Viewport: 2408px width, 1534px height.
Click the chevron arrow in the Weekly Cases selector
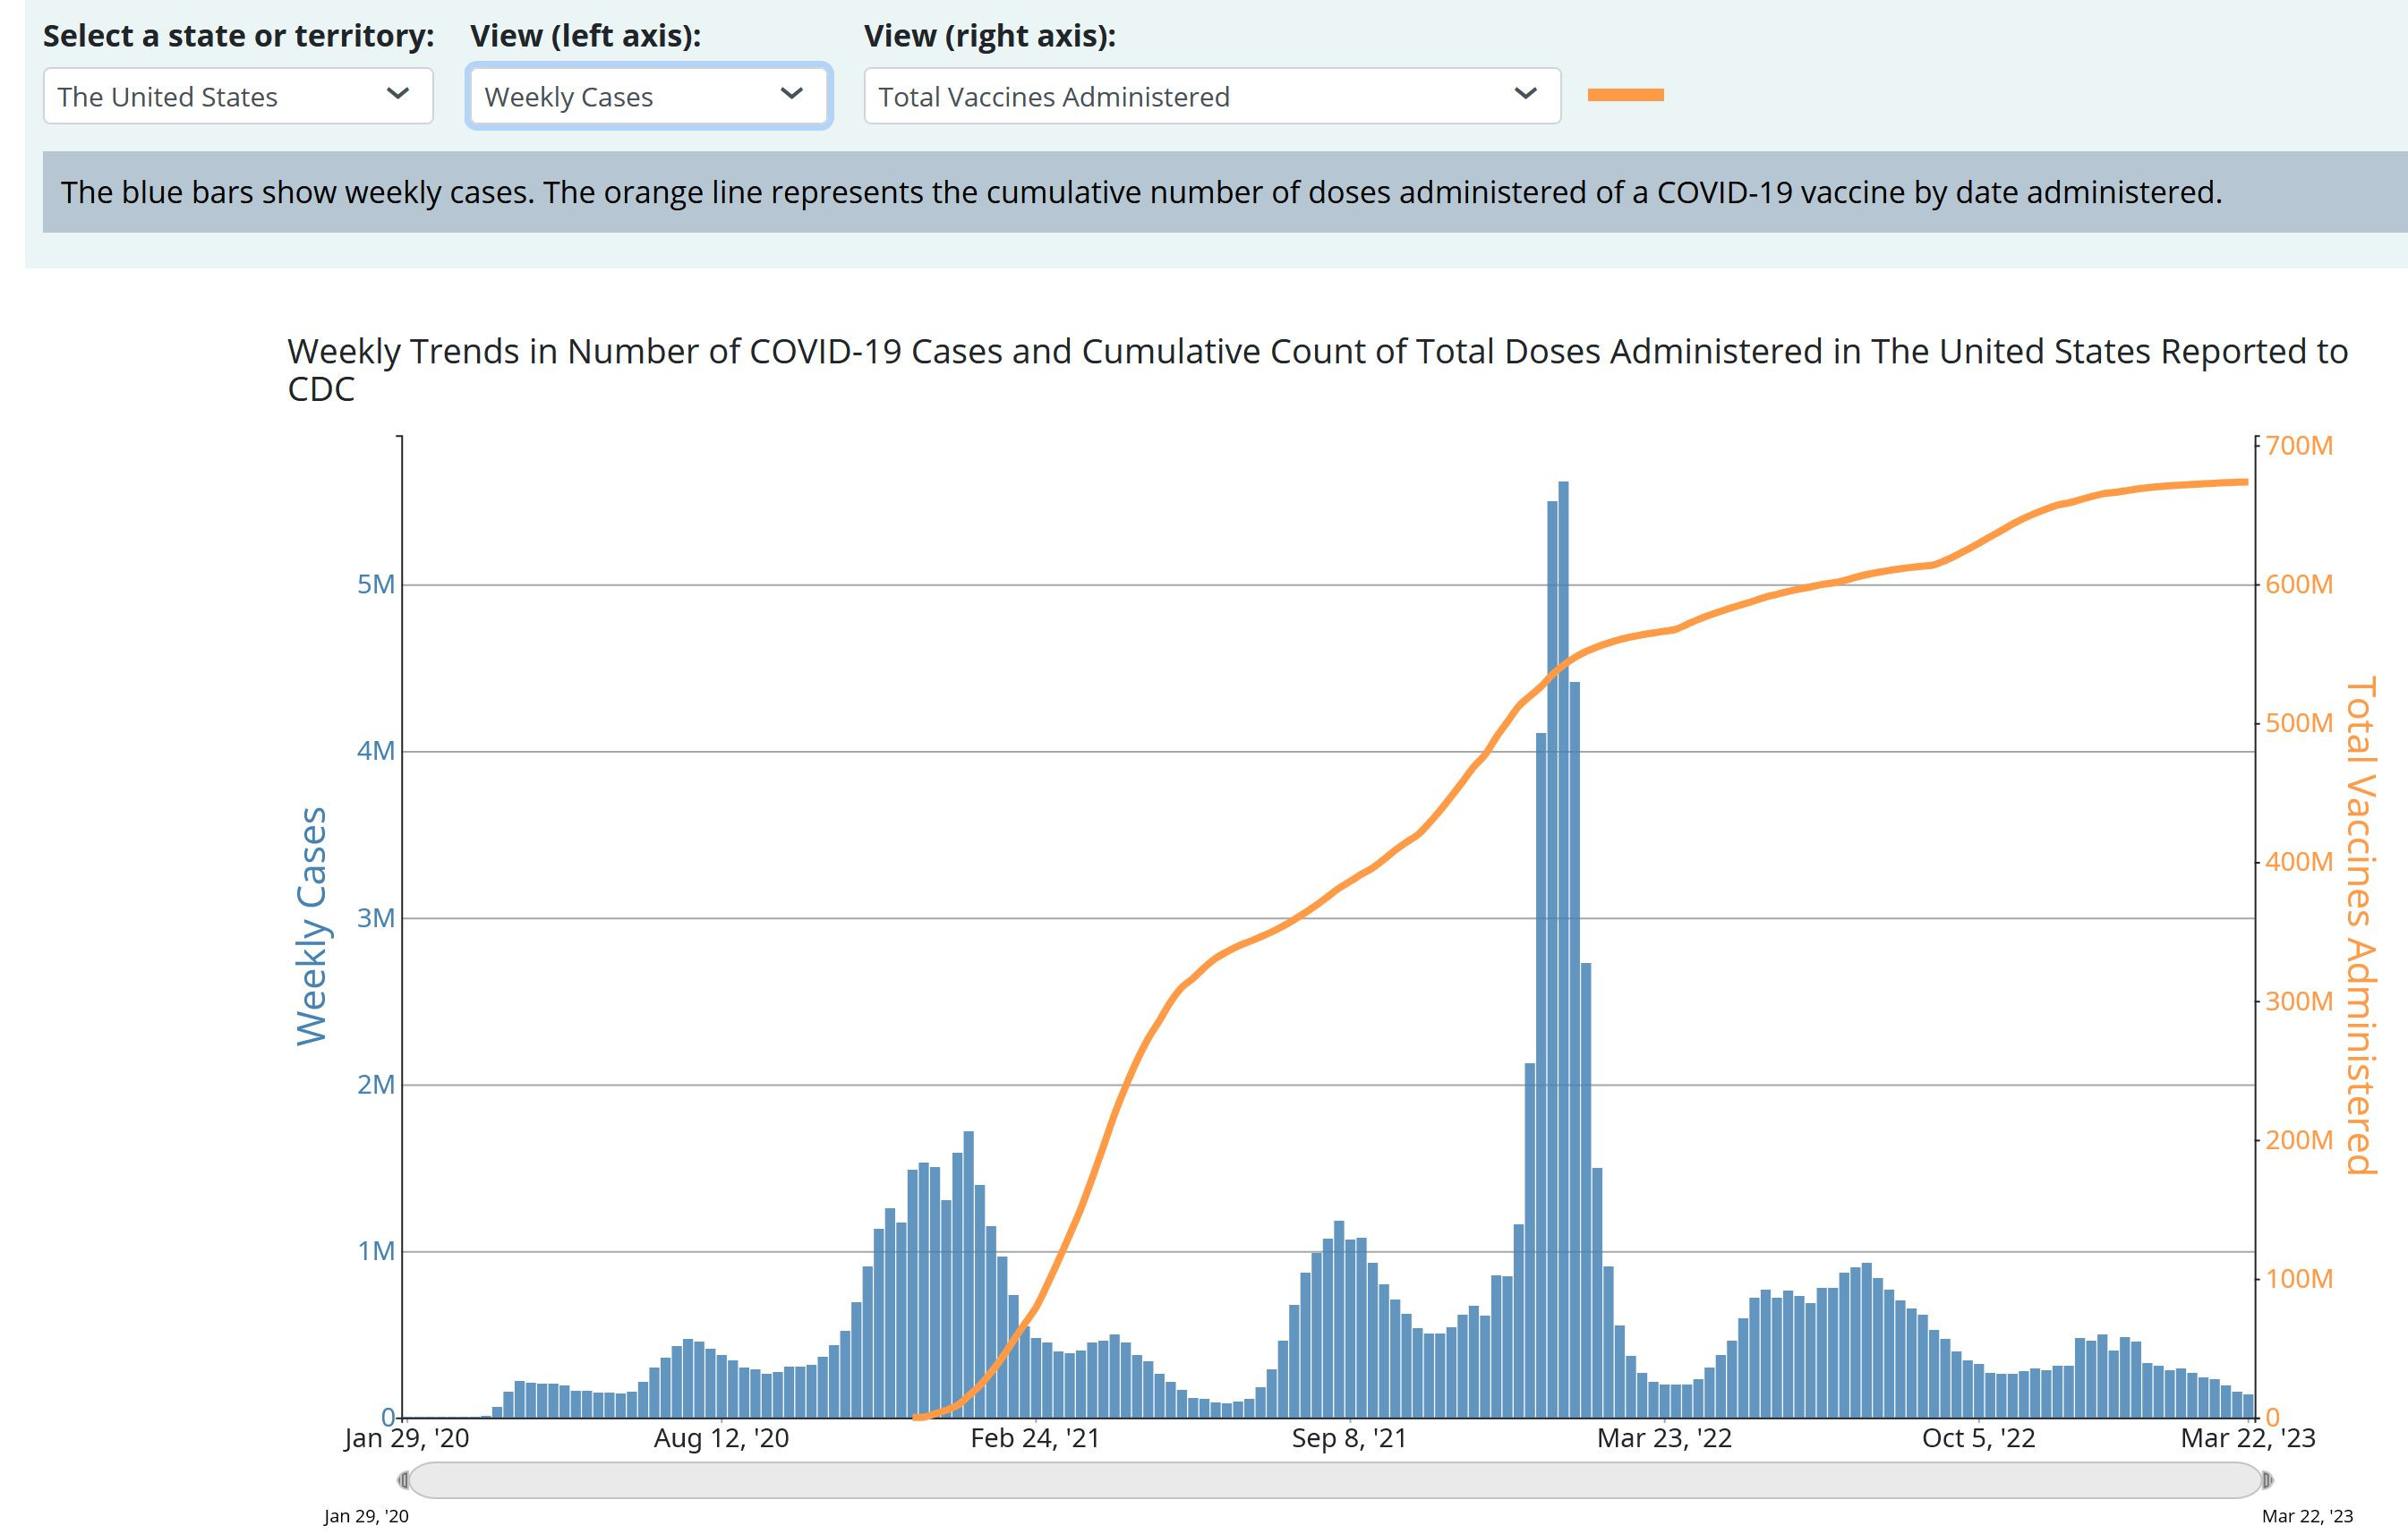pyautogui.click(x=792, y=94)
